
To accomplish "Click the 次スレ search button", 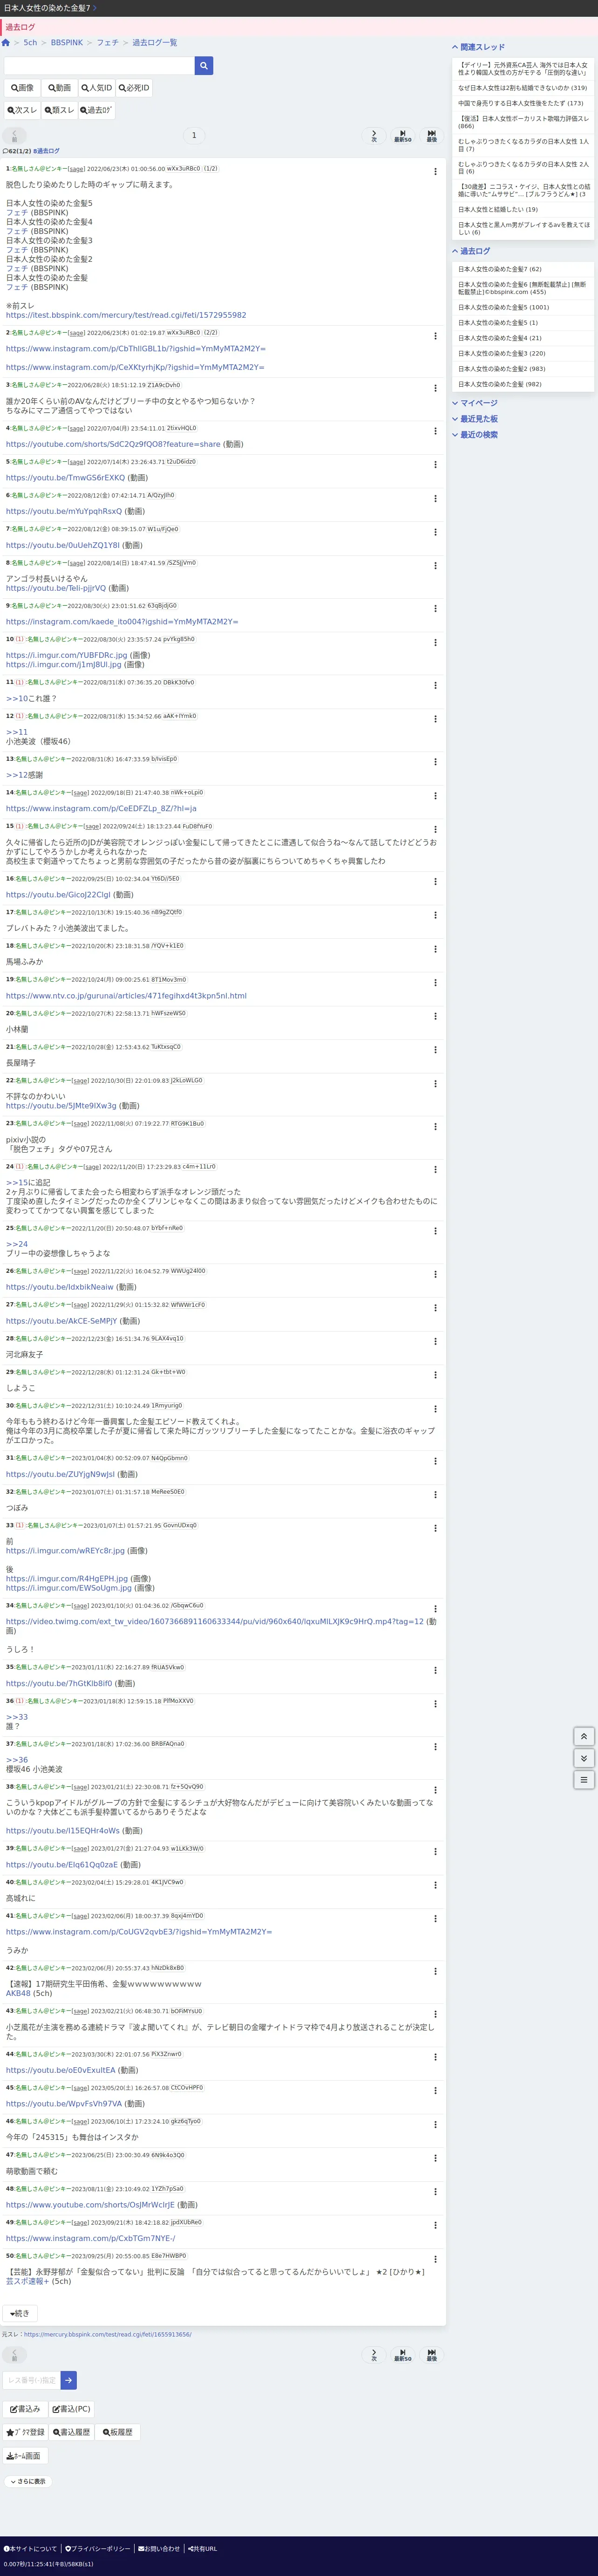I will [22, 110].
